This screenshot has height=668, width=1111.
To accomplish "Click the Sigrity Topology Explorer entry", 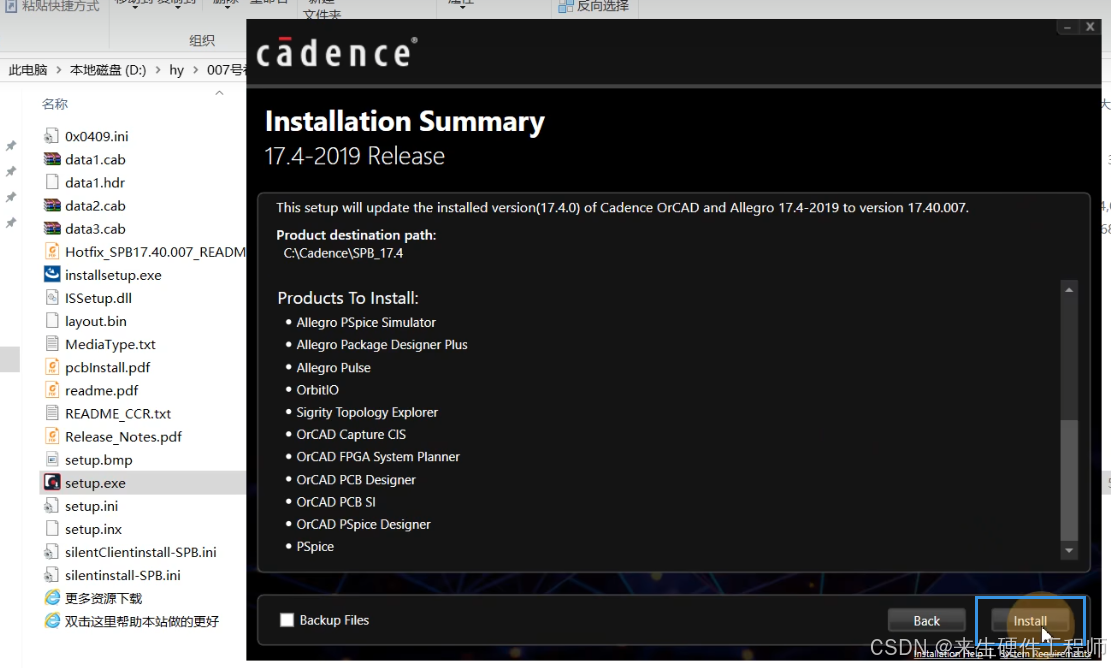I will tap(367, 412).
